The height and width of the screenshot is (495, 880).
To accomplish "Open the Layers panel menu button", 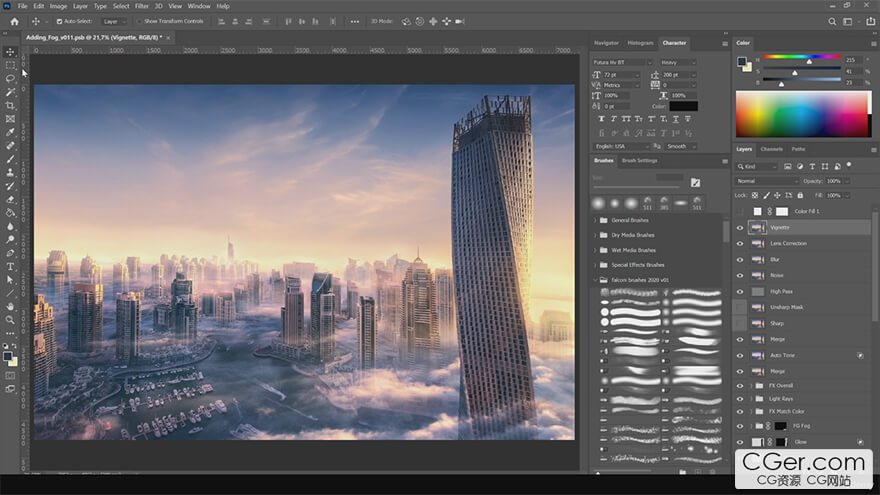I will click(873, 150).
